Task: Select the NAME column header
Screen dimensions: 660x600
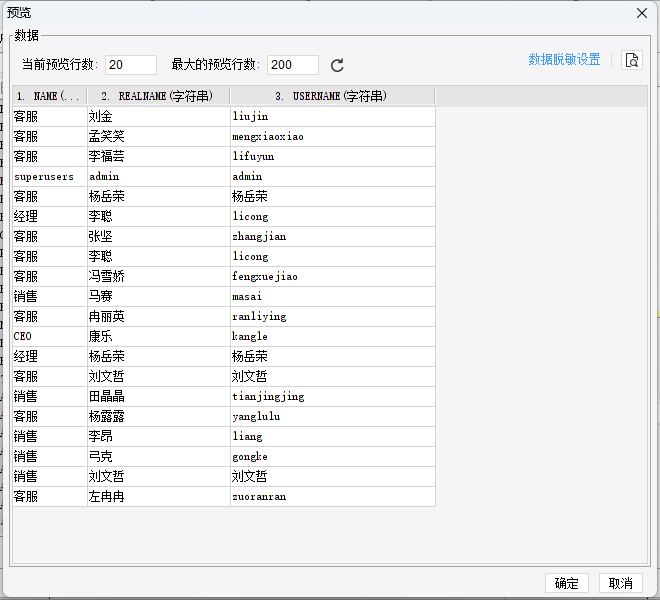Action: (x=50, y=96)
